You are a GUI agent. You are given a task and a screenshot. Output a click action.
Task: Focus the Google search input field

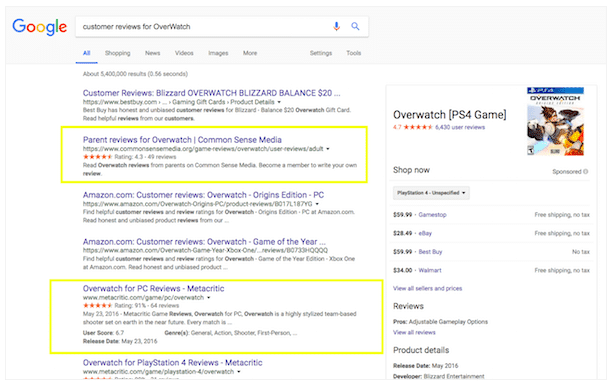coord(222,27)
